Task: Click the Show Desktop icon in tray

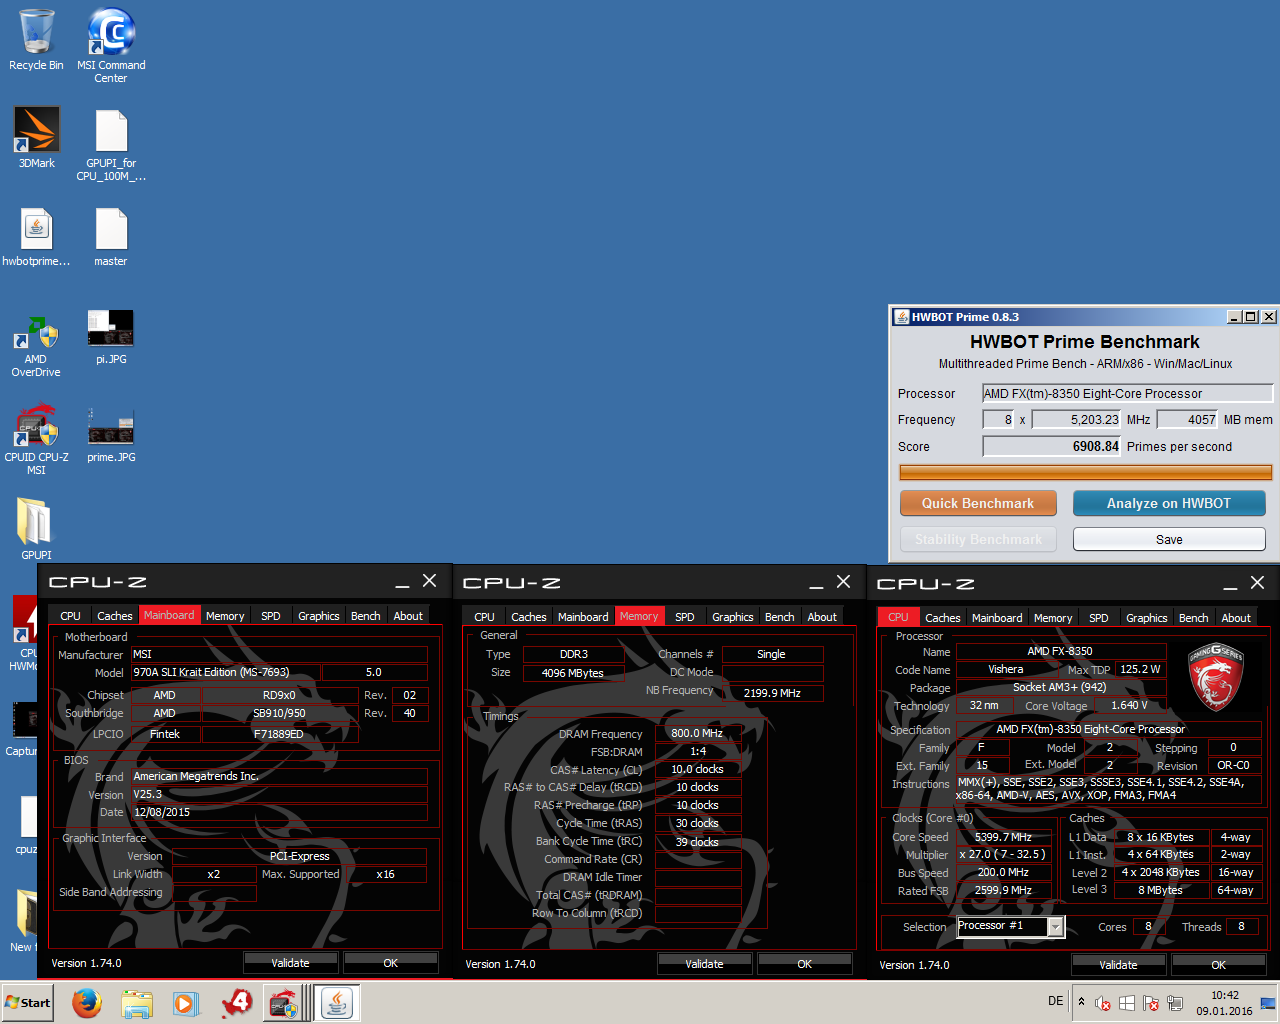Action: [1268, 1003]
